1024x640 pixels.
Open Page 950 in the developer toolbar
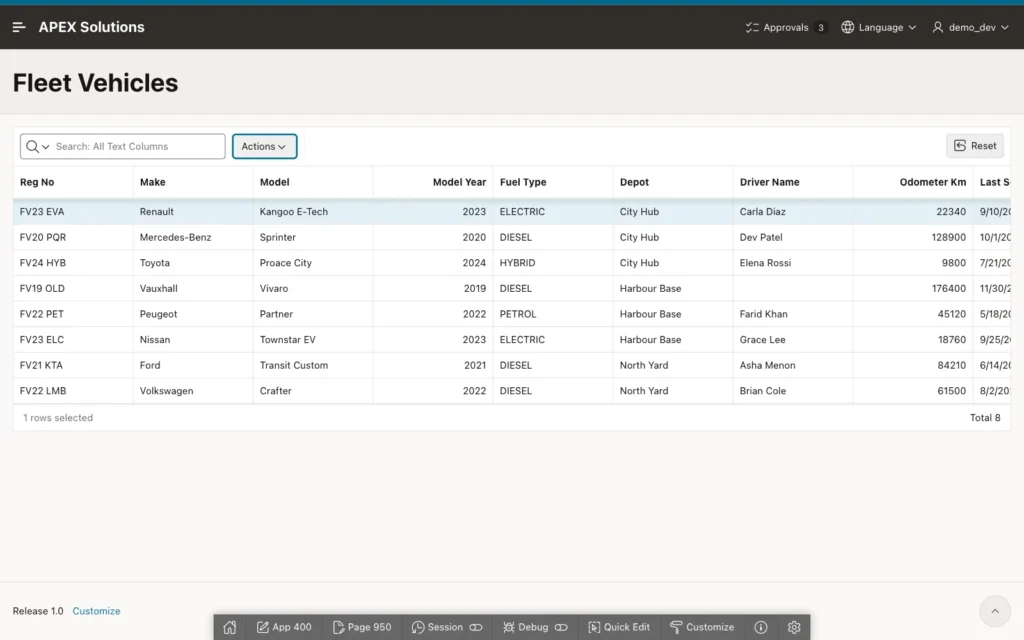[362, 627]
